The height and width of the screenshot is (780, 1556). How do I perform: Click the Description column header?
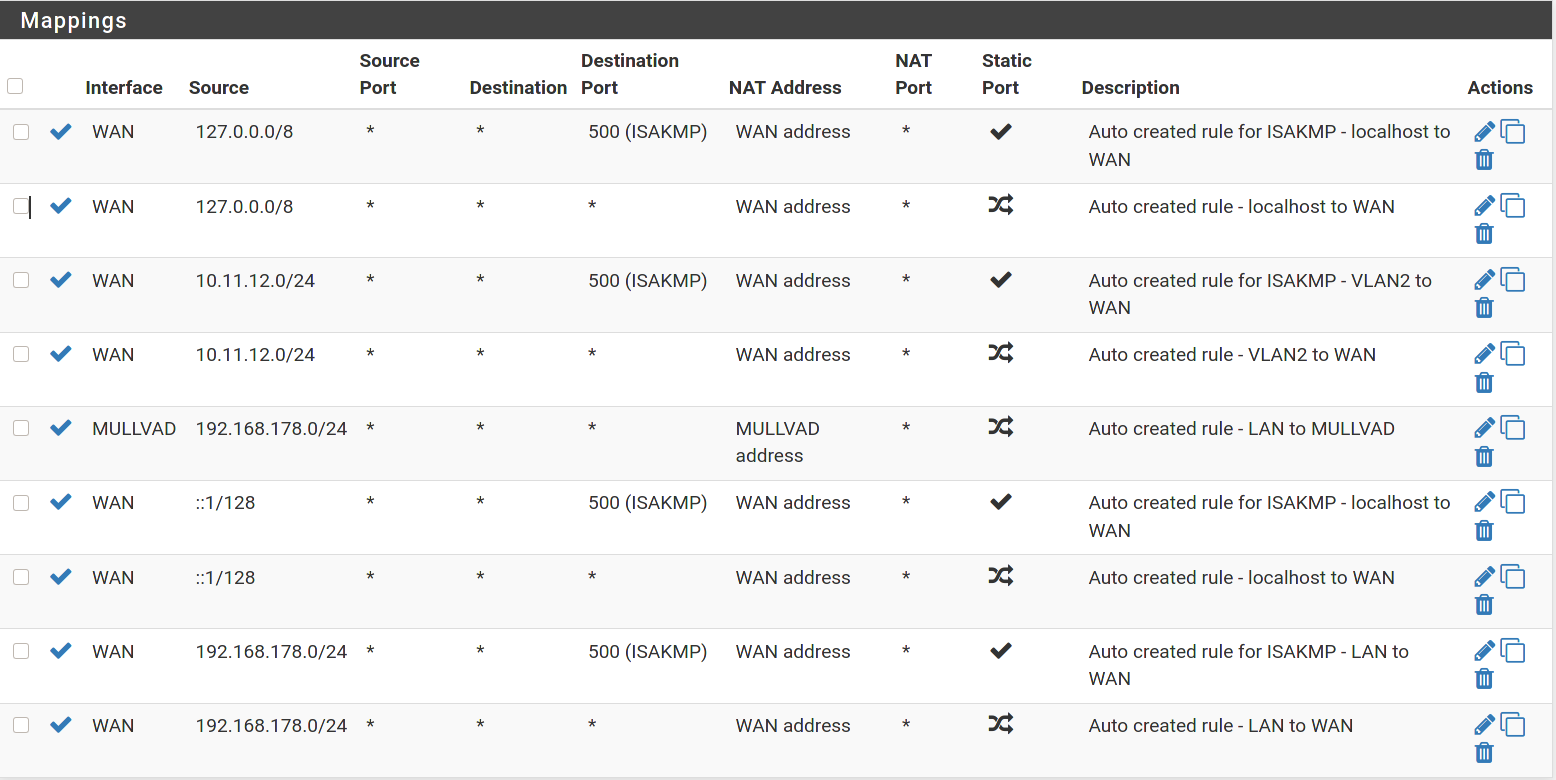(x=1130, y=88)
